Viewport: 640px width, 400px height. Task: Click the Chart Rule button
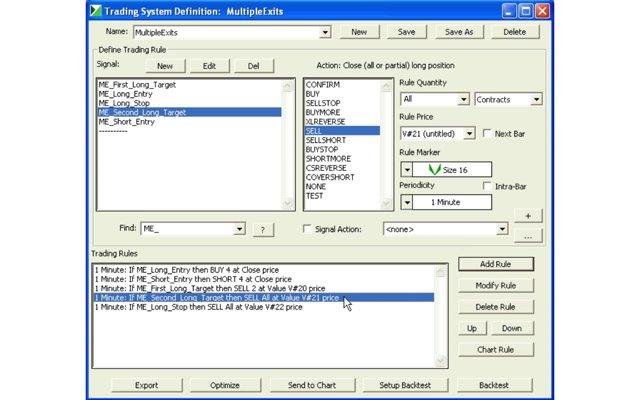tap(496, 349)
